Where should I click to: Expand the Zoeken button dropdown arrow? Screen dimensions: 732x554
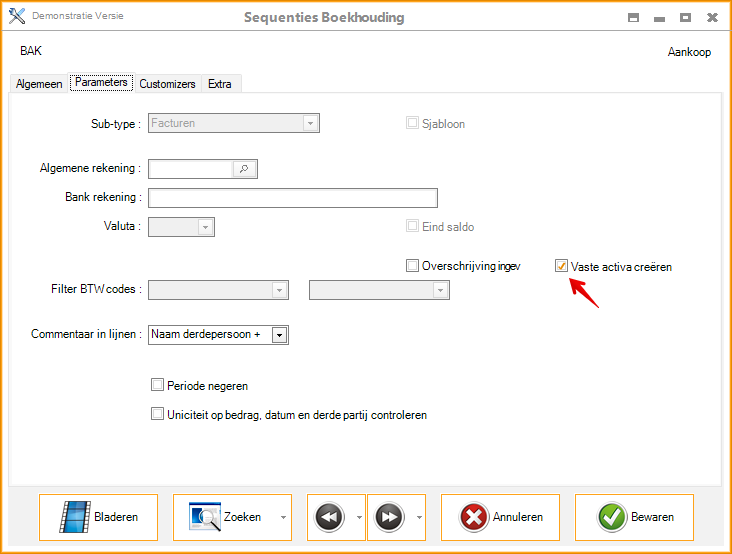point(282,518)
